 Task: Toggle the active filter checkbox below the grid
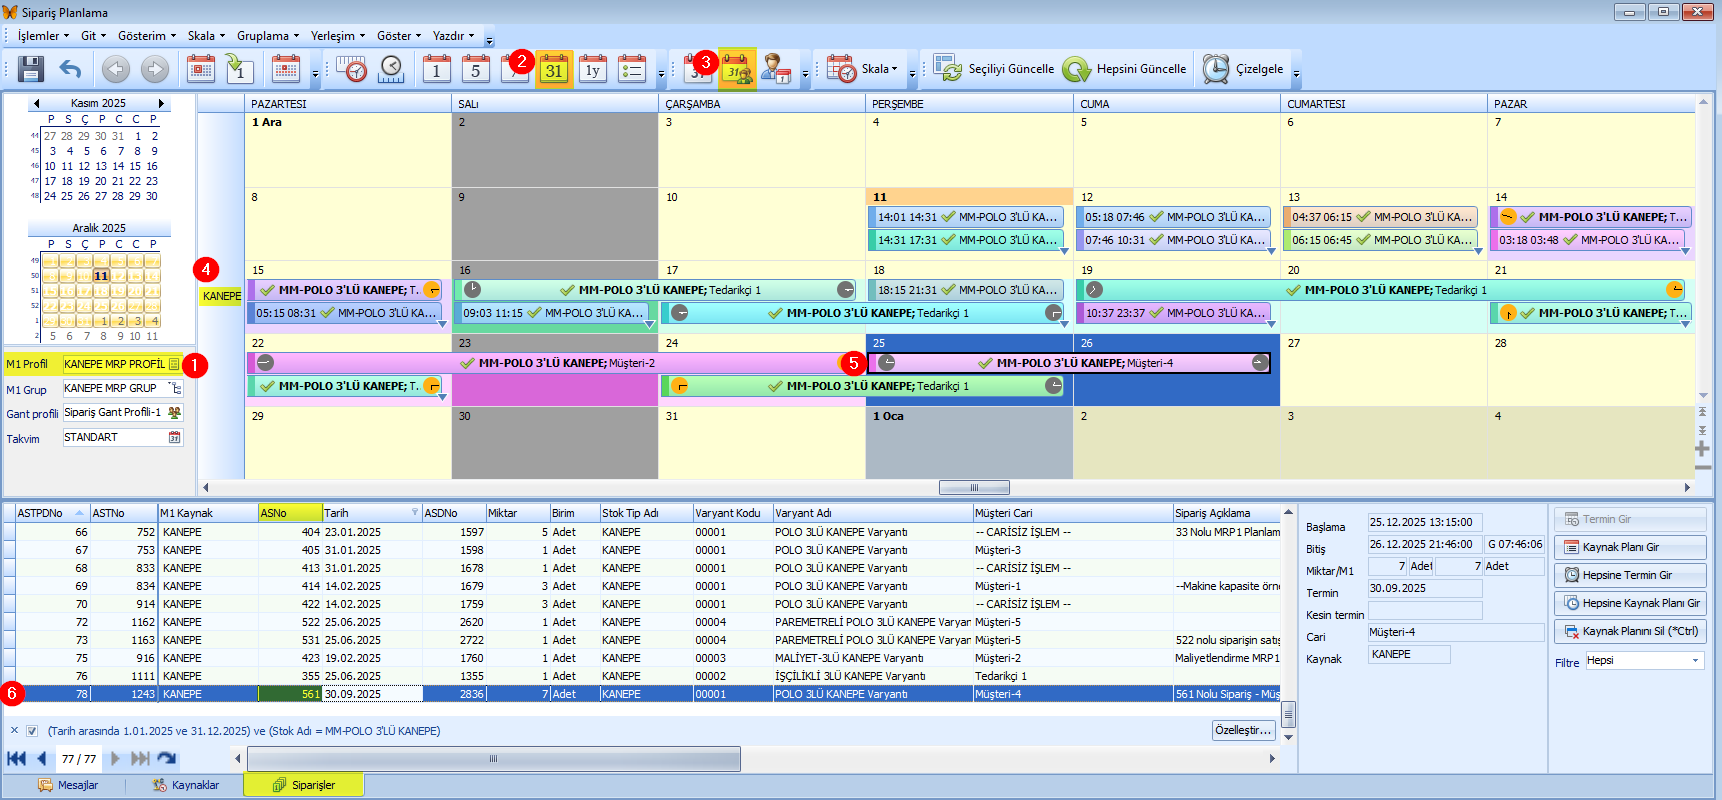pos(32,731)
